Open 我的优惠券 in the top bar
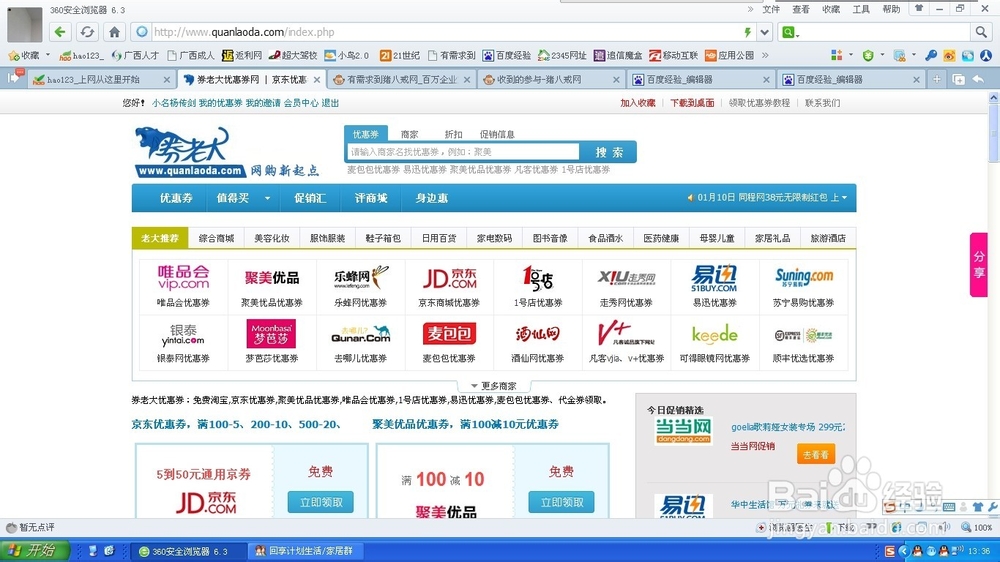 (x=220, y=103)
